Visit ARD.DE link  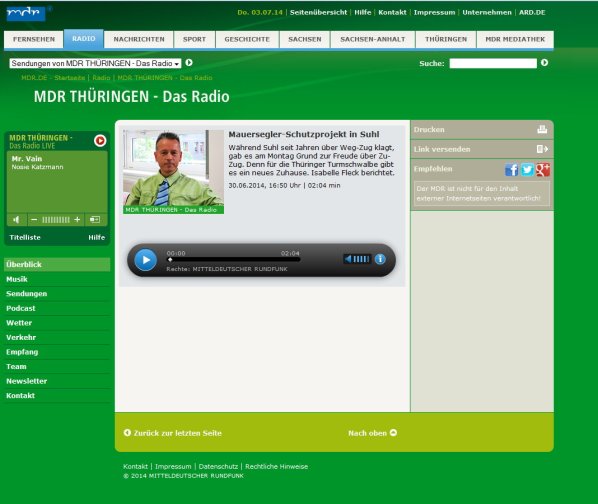532,12
